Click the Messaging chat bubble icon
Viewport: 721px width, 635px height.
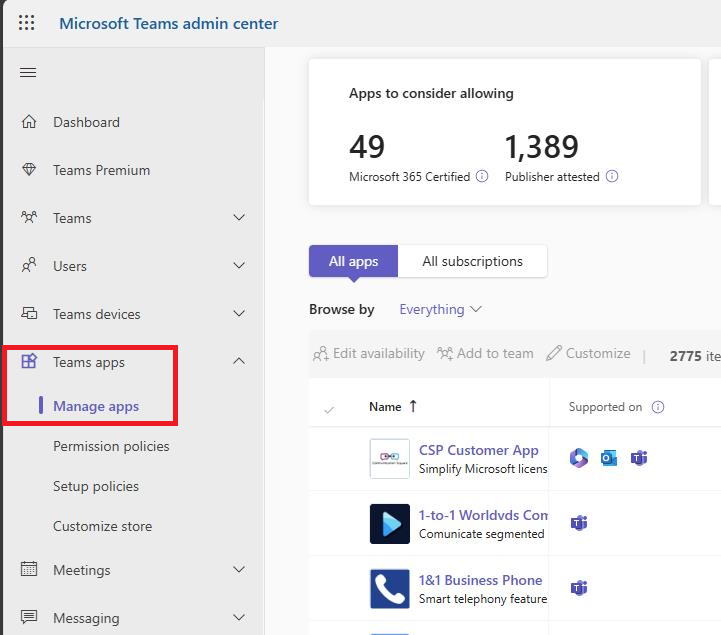pos(29,617)
